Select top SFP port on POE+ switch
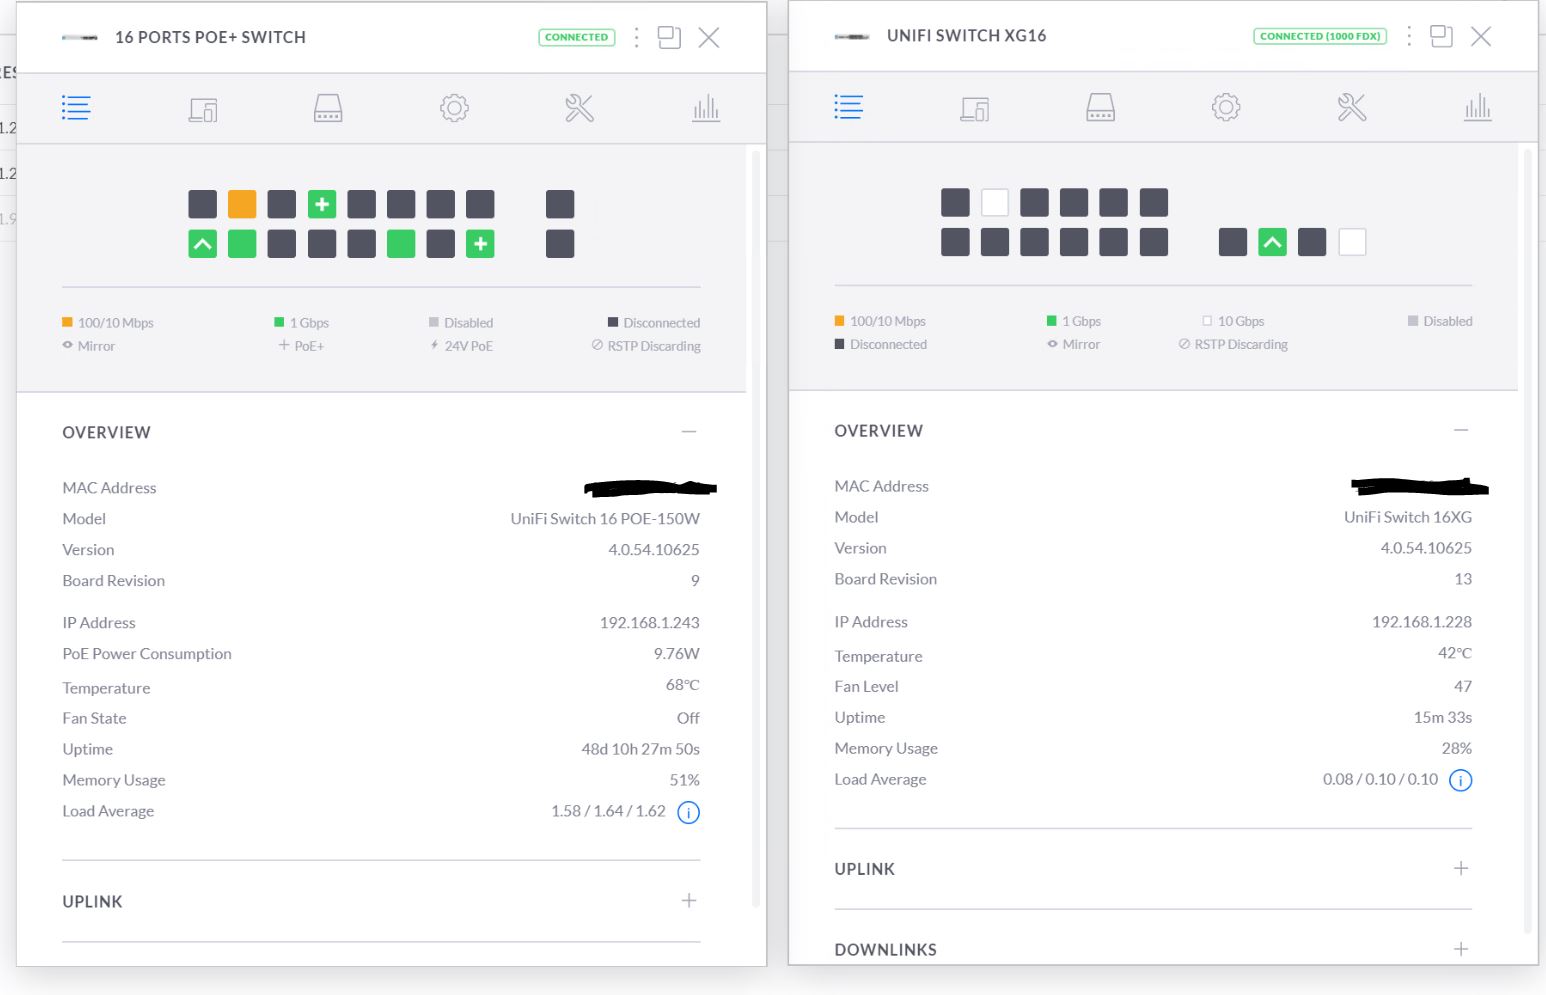The width and height of the screenshot is (1546, 995). pyautogui.click(x=560, y=204)
